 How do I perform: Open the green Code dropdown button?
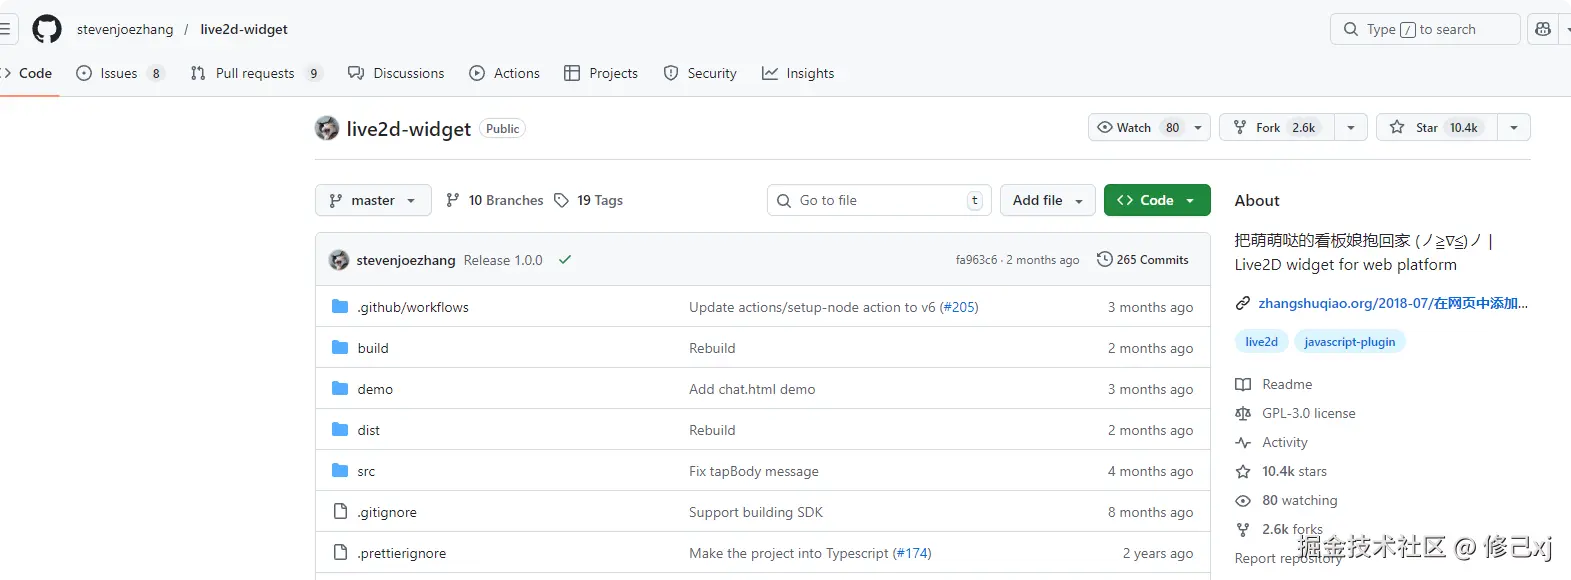[x=1157, y=200]
